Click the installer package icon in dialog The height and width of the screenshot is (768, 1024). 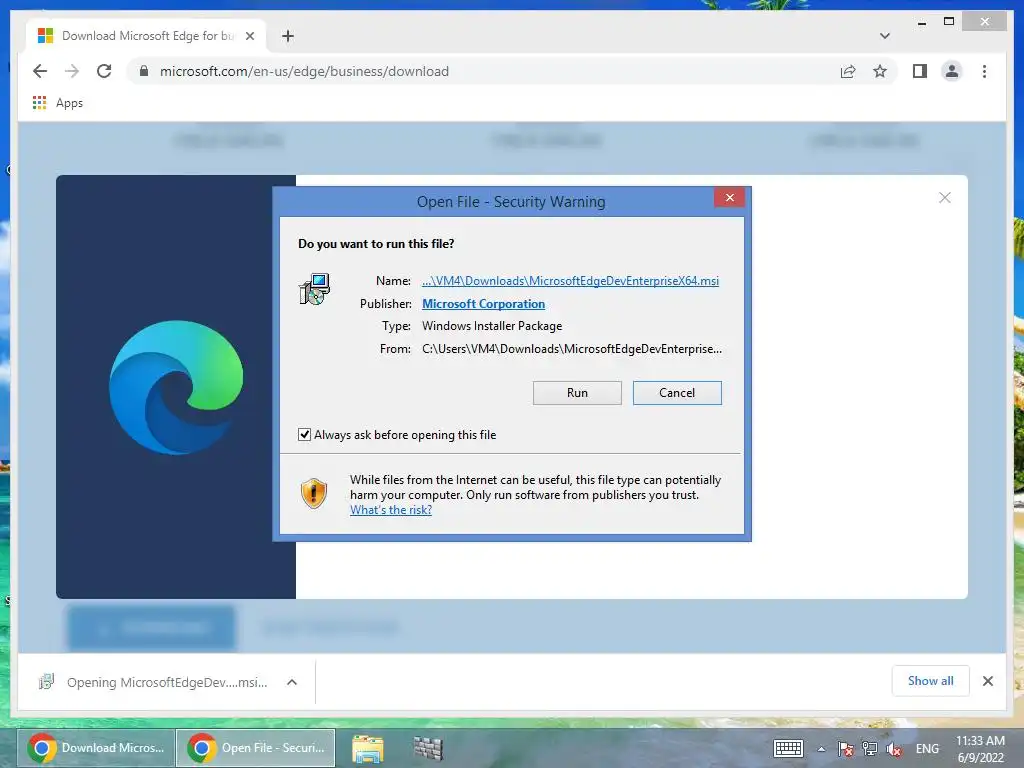(315, 289)
